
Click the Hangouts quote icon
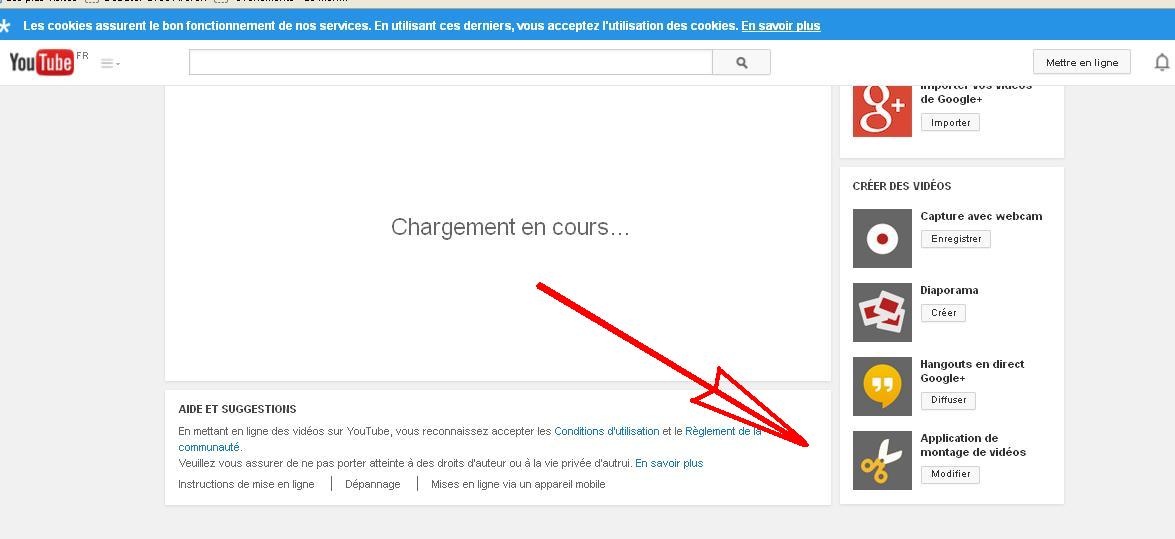point(882,386)
